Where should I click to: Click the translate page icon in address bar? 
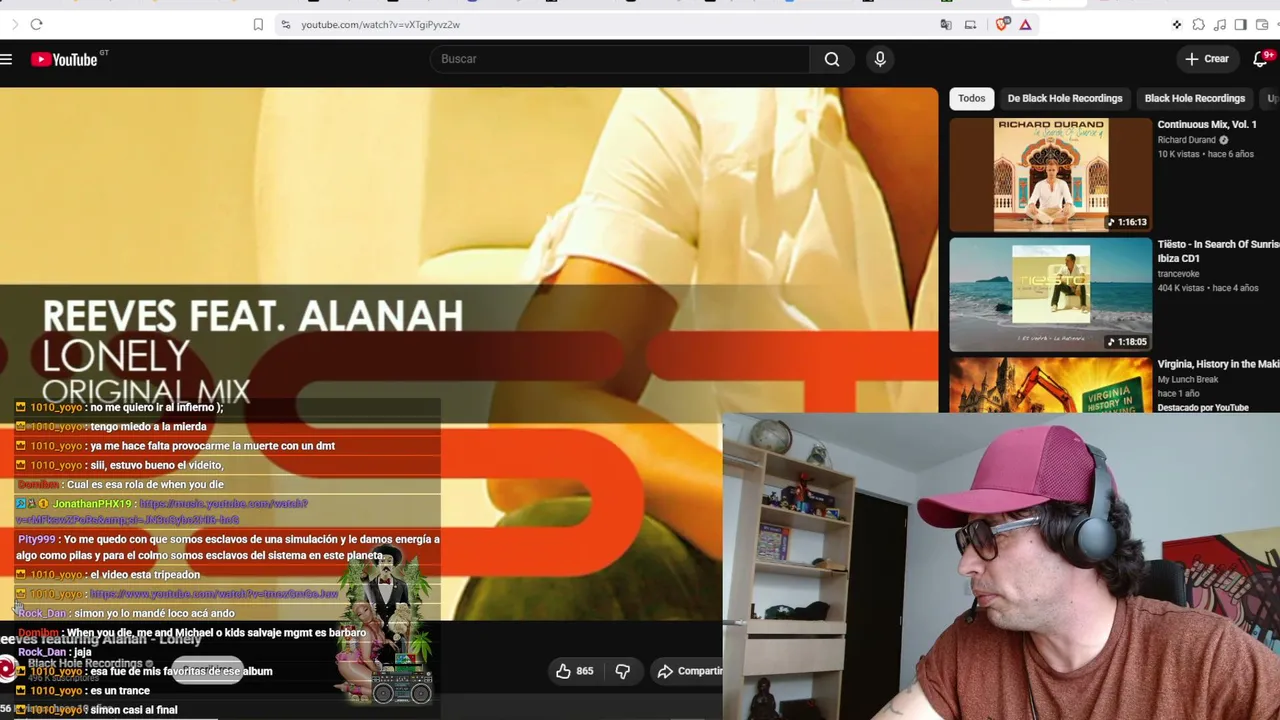click(x=946, y=24)
